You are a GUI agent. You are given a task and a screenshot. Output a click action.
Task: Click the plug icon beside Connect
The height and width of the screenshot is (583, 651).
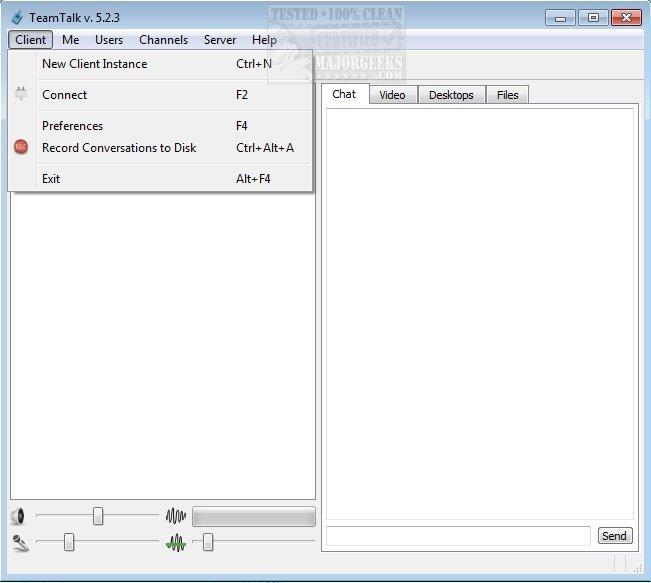tap(21, 95)
